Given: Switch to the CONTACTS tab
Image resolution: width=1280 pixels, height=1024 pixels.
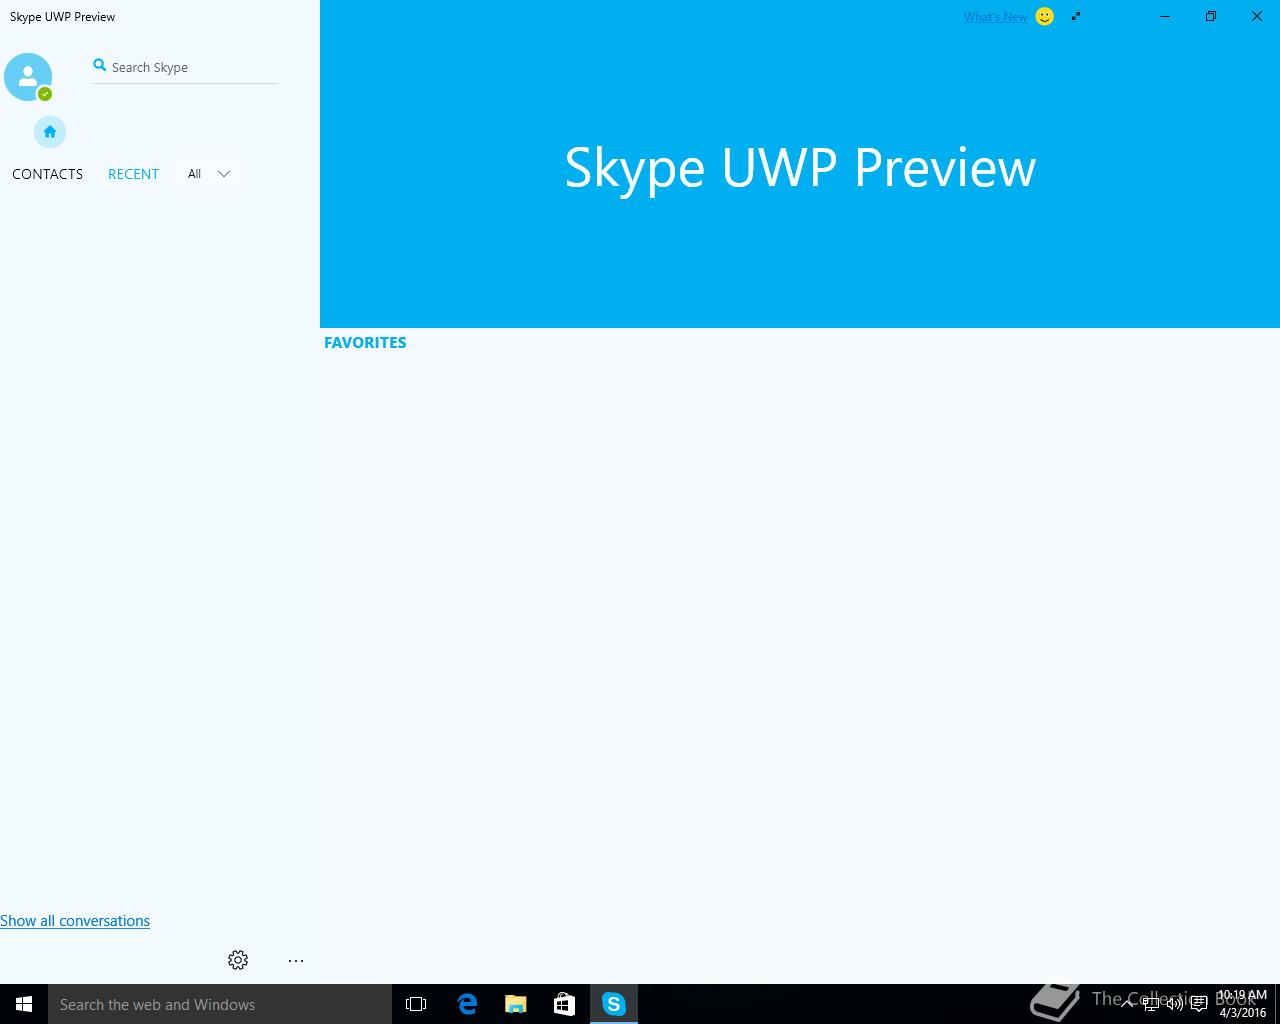Looking at the screenshot, I should (x=48, y=174).
